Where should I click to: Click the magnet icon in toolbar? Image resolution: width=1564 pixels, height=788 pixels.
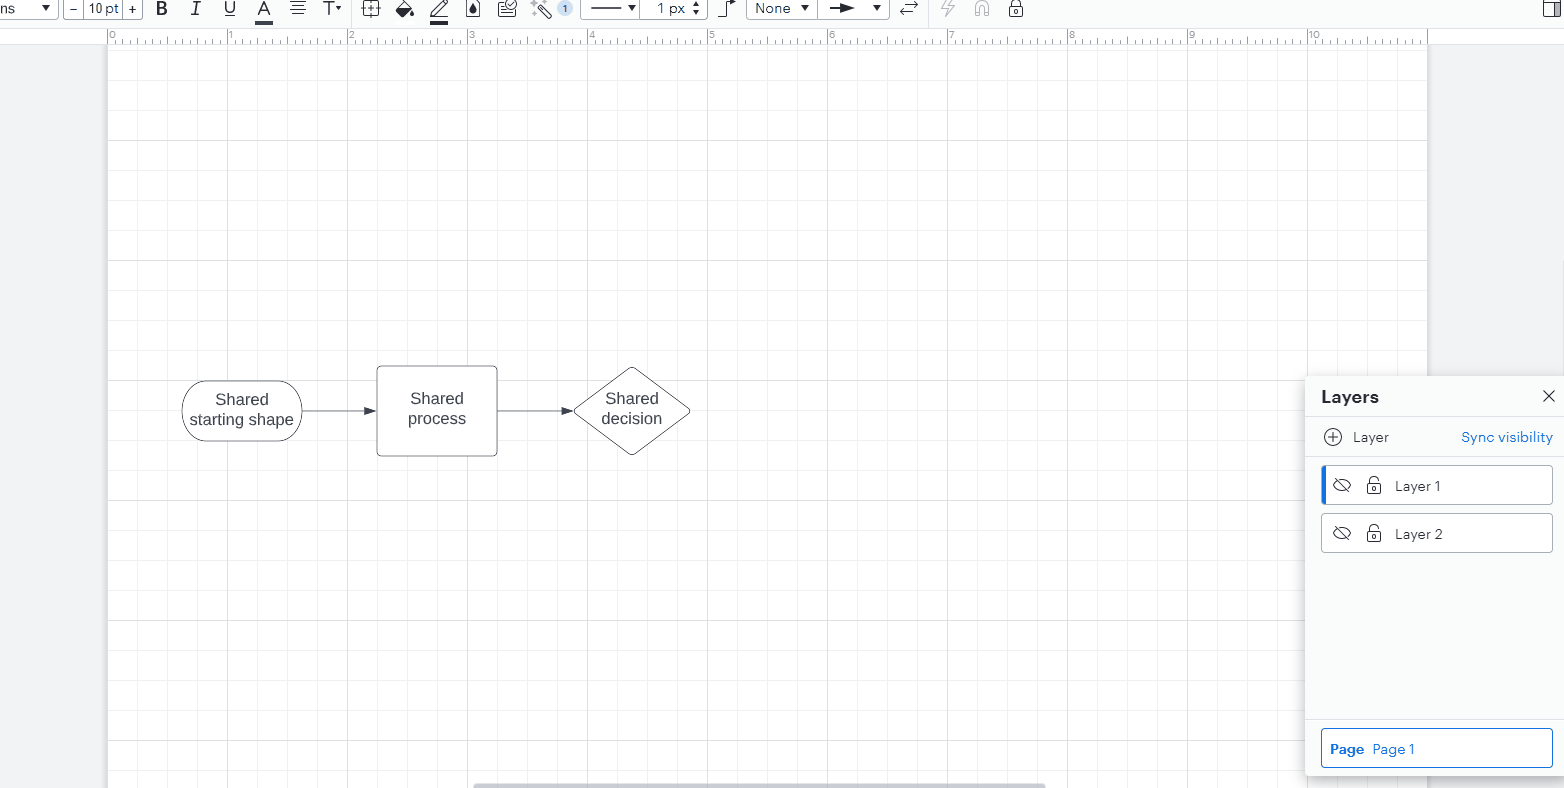[x=982, y=9]
